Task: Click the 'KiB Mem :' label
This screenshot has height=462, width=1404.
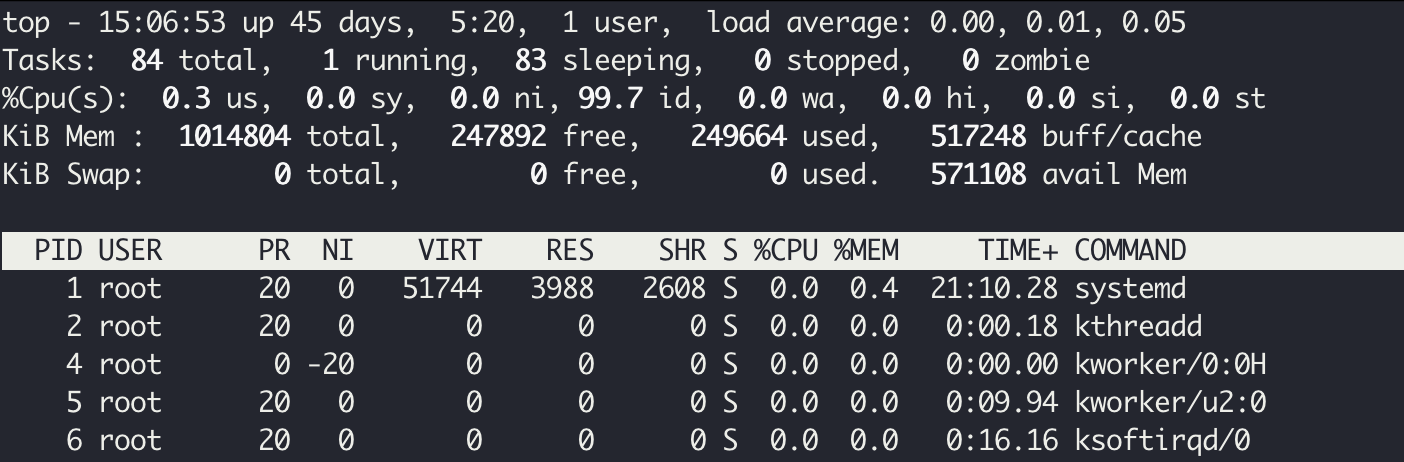Action: (x=74, y=136)
